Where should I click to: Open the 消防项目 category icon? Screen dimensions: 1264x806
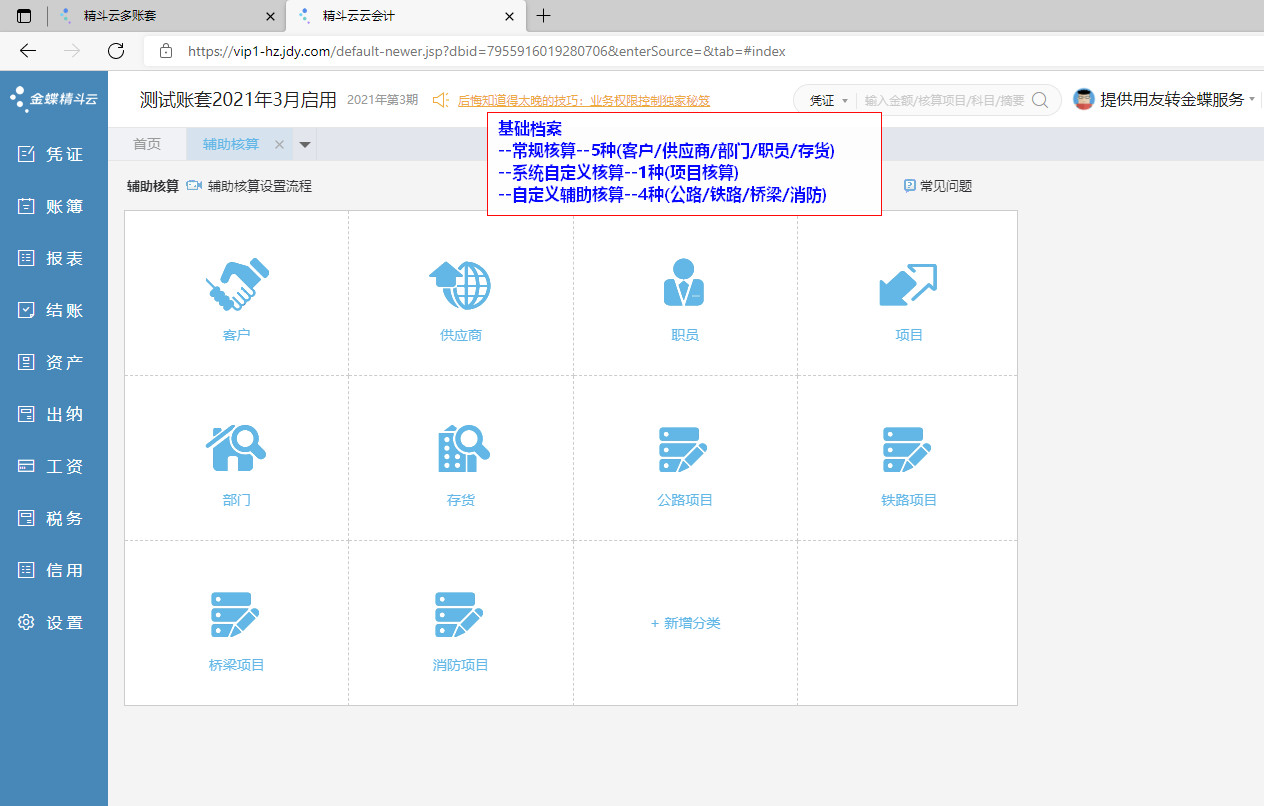[x=460, y=614]
